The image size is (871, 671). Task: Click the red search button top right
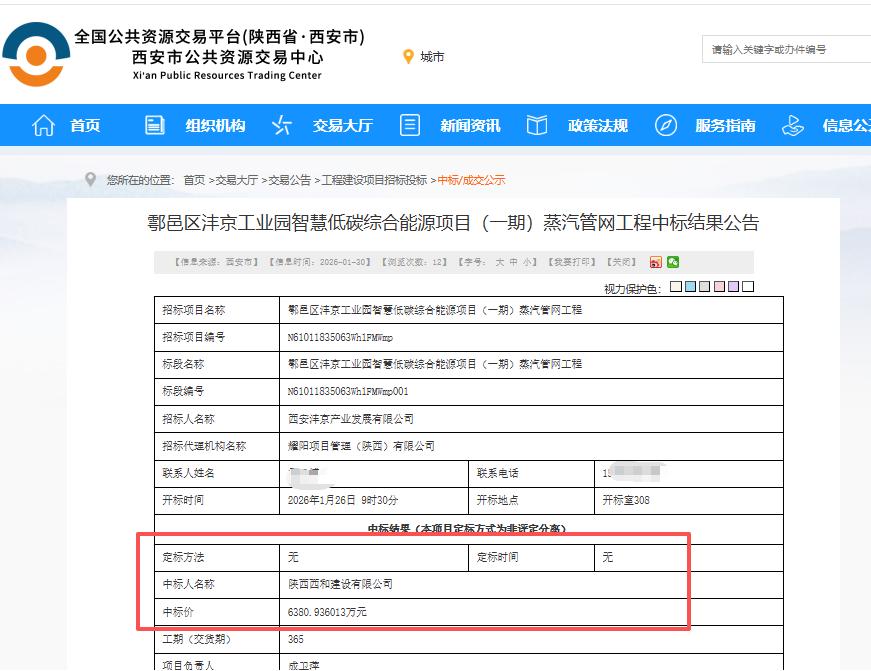[866, 48]
